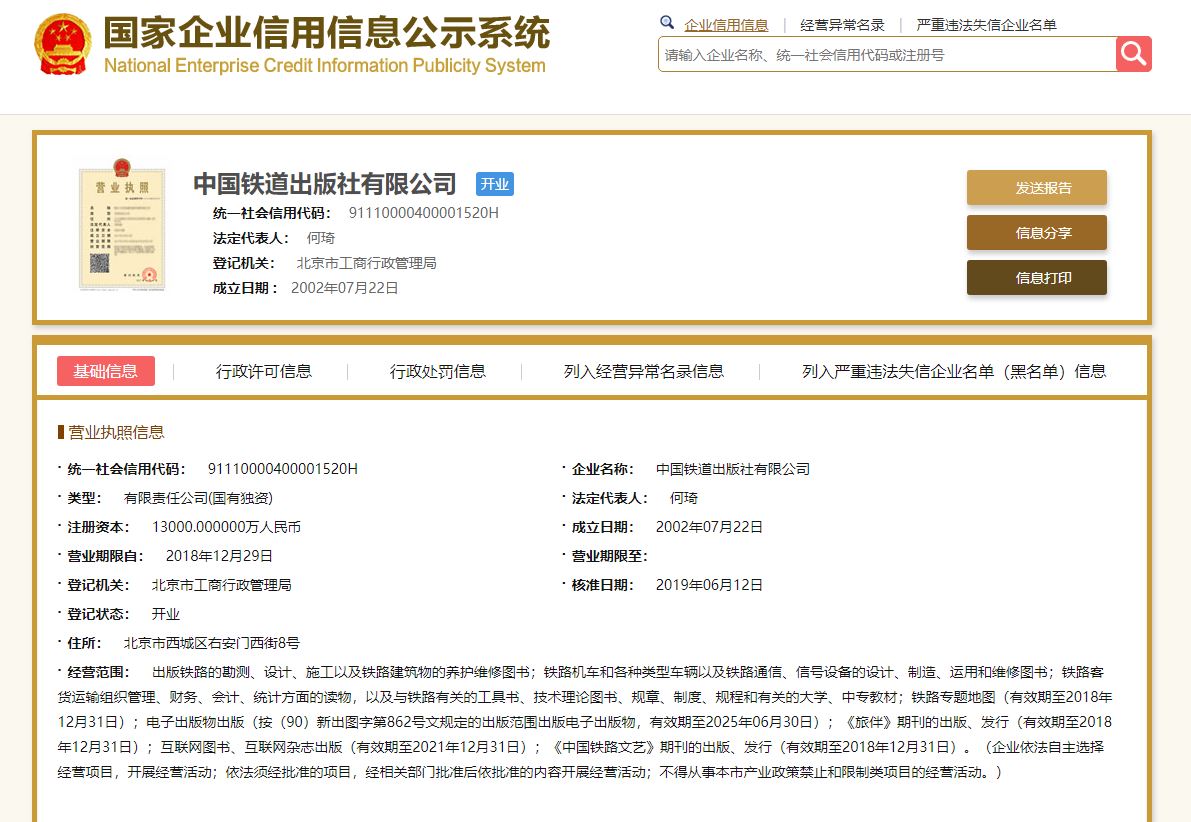Focus the enterprise name search field
This screenshot has width=1191, height=822.
(x=886, y=55)
